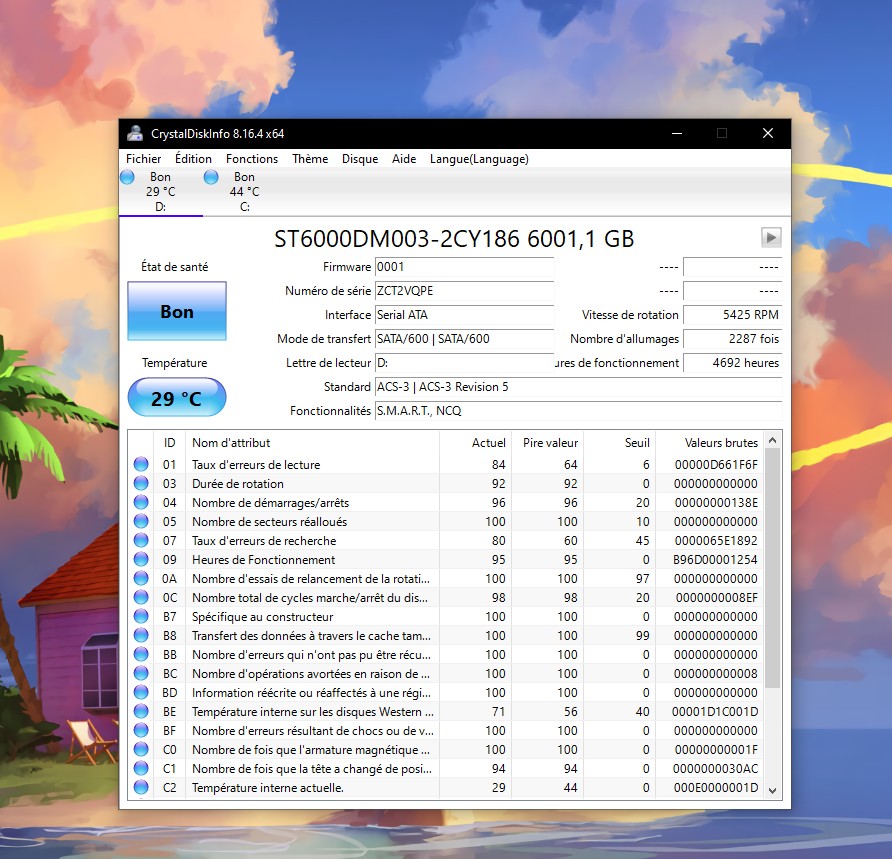Click the CrystalDiskInfo title bar icon
This screenshot has height=859, width=892.
[135, 134]
